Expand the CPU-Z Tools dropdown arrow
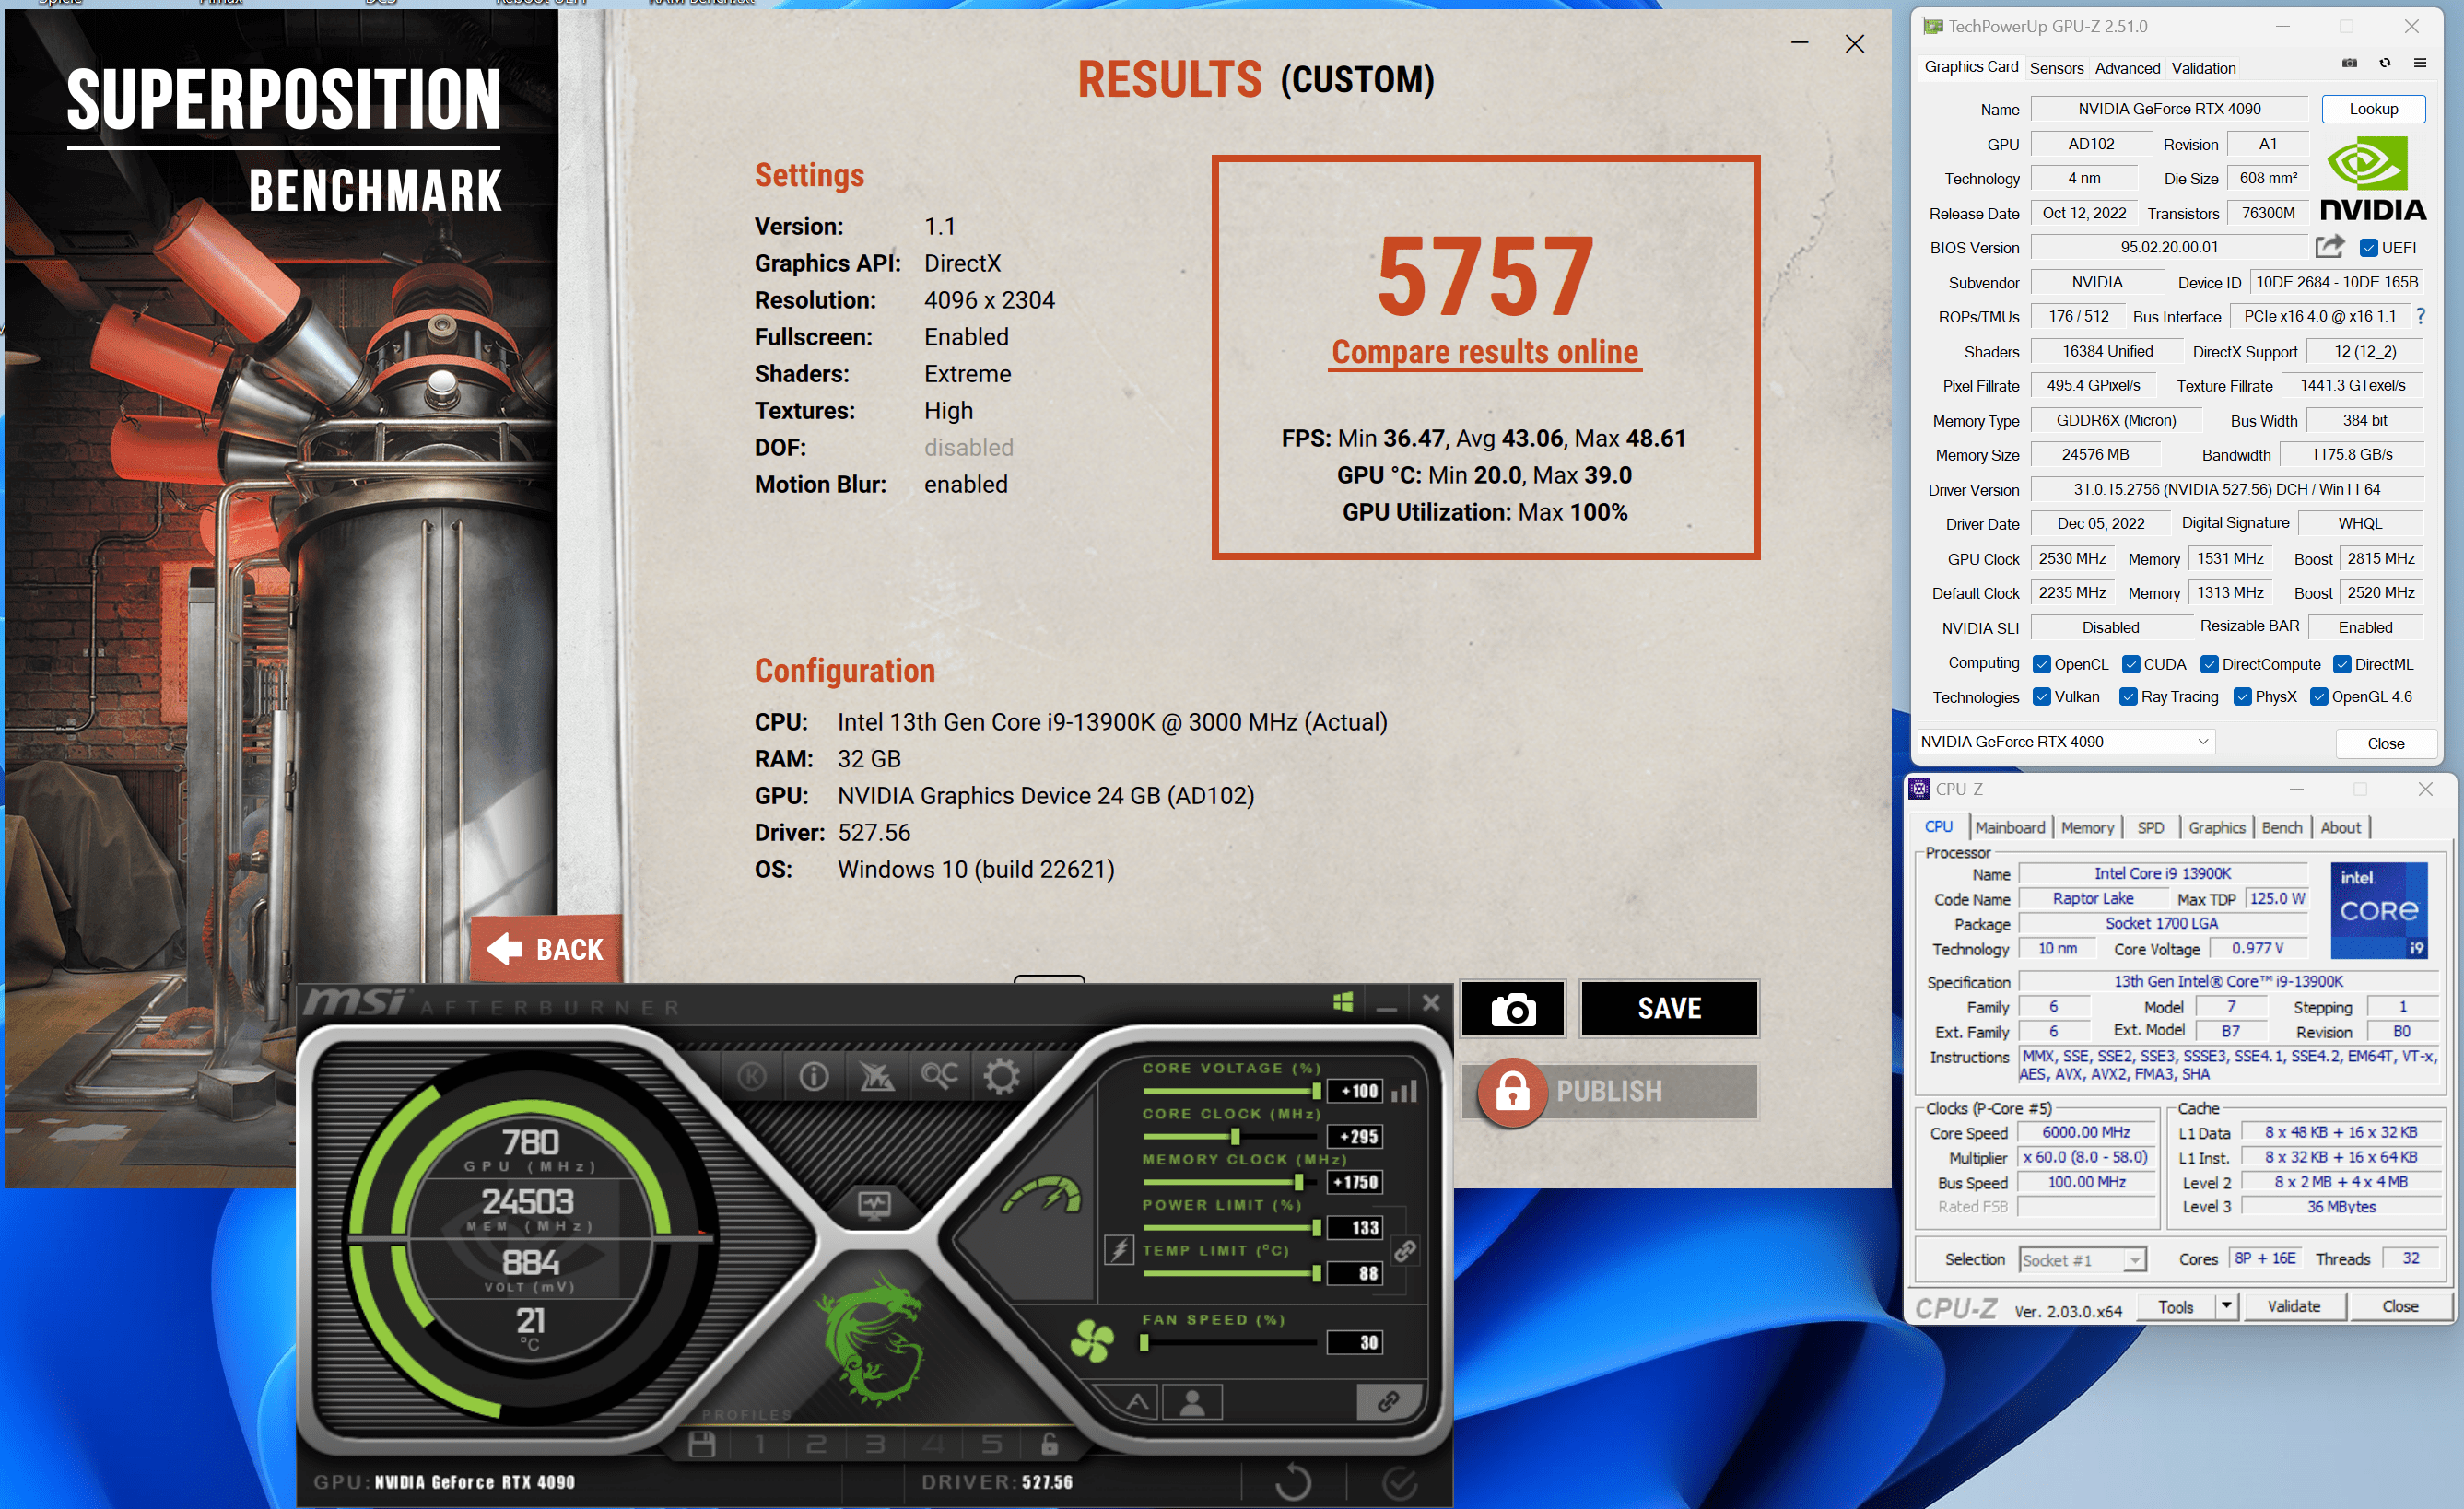This screenshot has width=2464, height=1509. (x=2226, y=1306)
